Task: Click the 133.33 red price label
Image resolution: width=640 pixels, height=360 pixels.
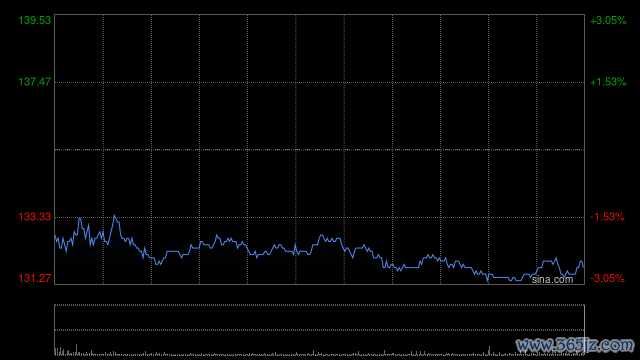Action: (35, 217)
